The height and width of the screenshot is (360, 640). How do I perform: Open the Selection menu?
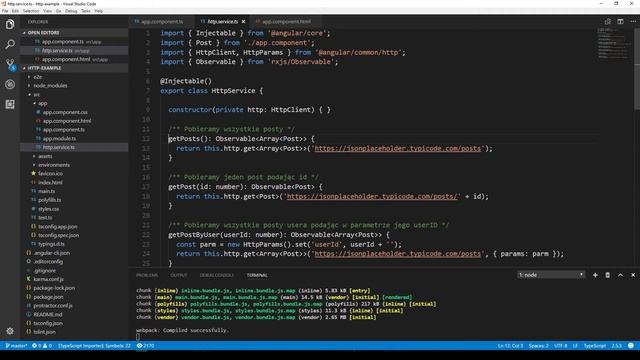point(31,11)
